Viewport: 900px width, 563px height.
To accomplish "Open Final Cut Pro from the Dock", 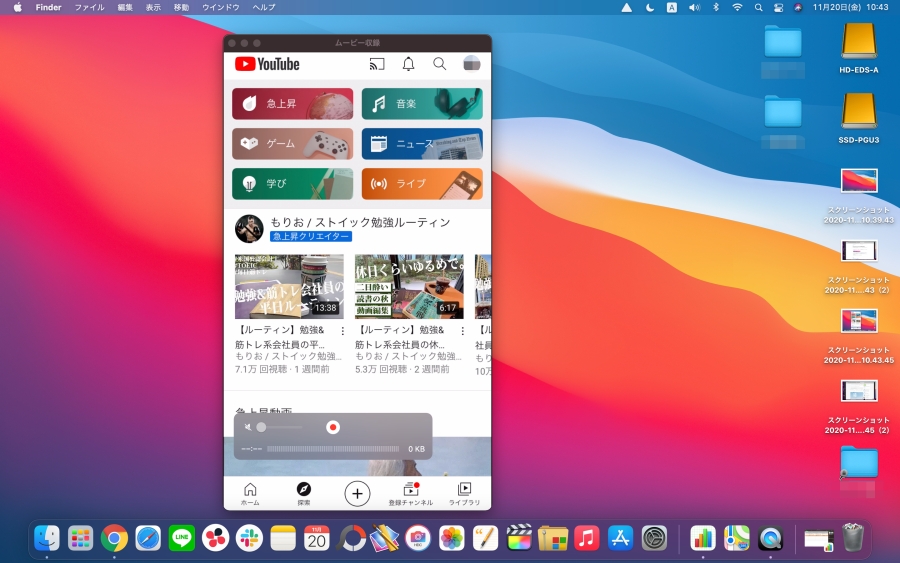I will (519, 538).
